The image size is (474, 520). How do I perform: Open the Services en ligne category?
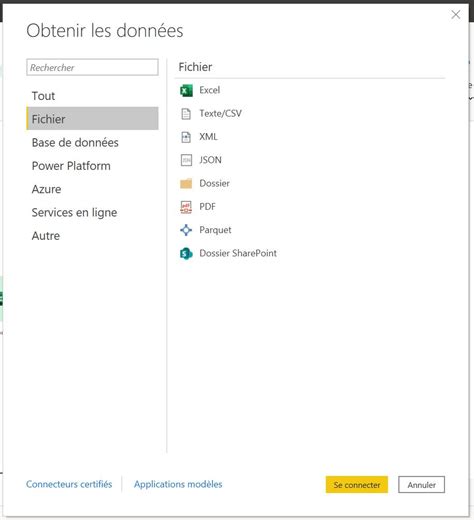click(x=92, y=212)
